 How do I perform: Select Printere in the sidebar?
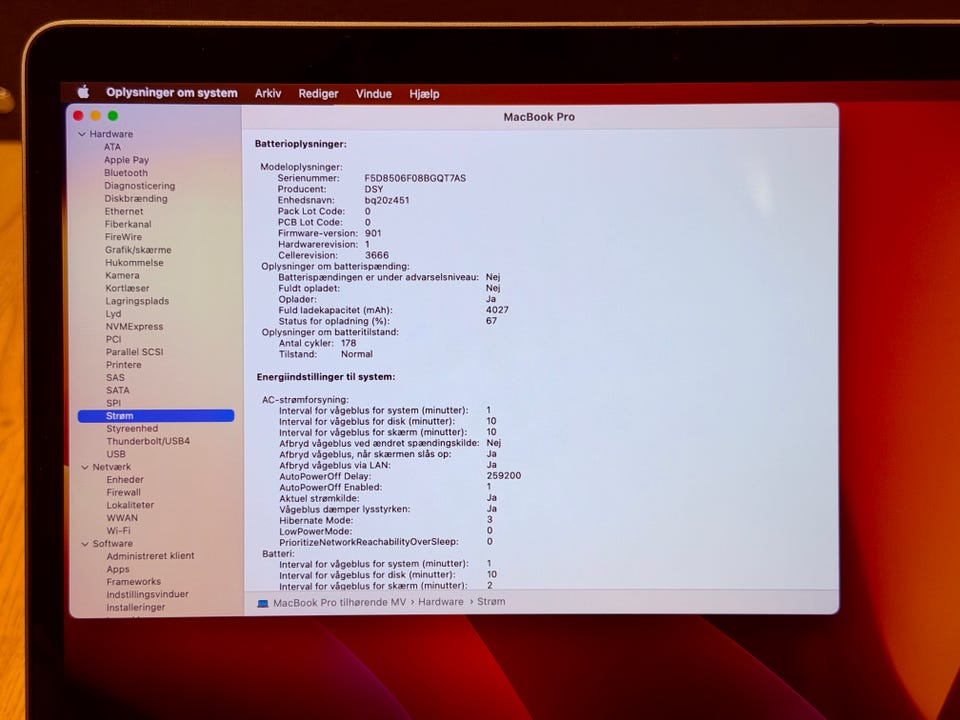(124, 365)
